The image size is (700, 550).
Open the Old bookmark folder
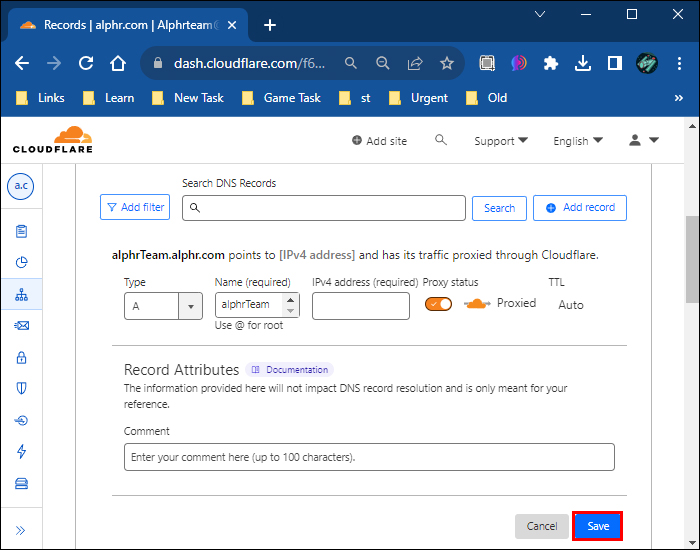[486, 98]
